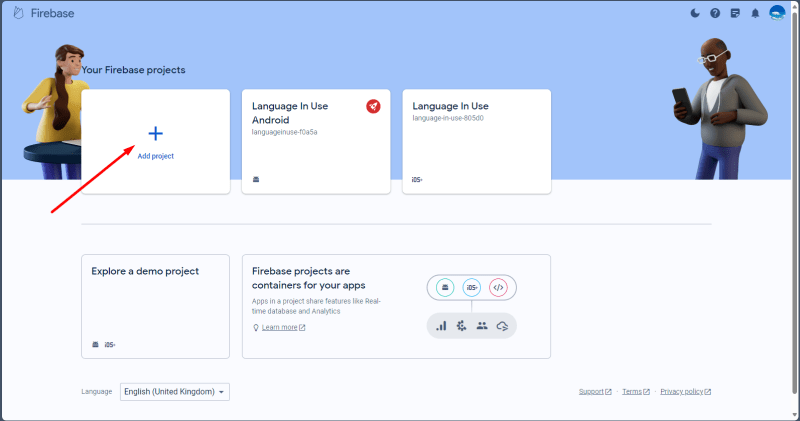Image resolution: width=800 pixels, height=421 pixels.
Task: Click iOS icon in Language In Use card
Action: pos(417,180)
